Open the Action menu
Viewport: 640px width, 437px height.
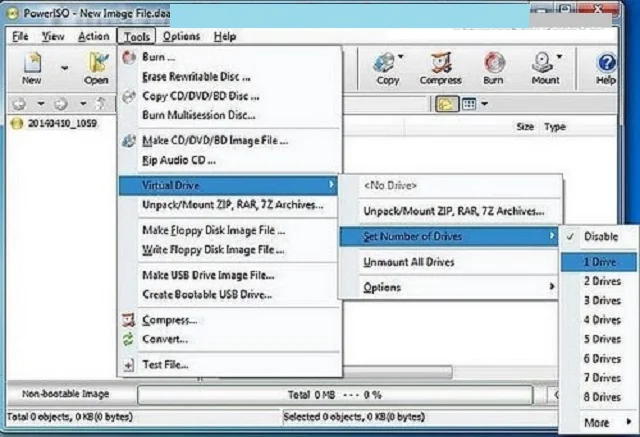pyautogui.click(x=93, y=37)
